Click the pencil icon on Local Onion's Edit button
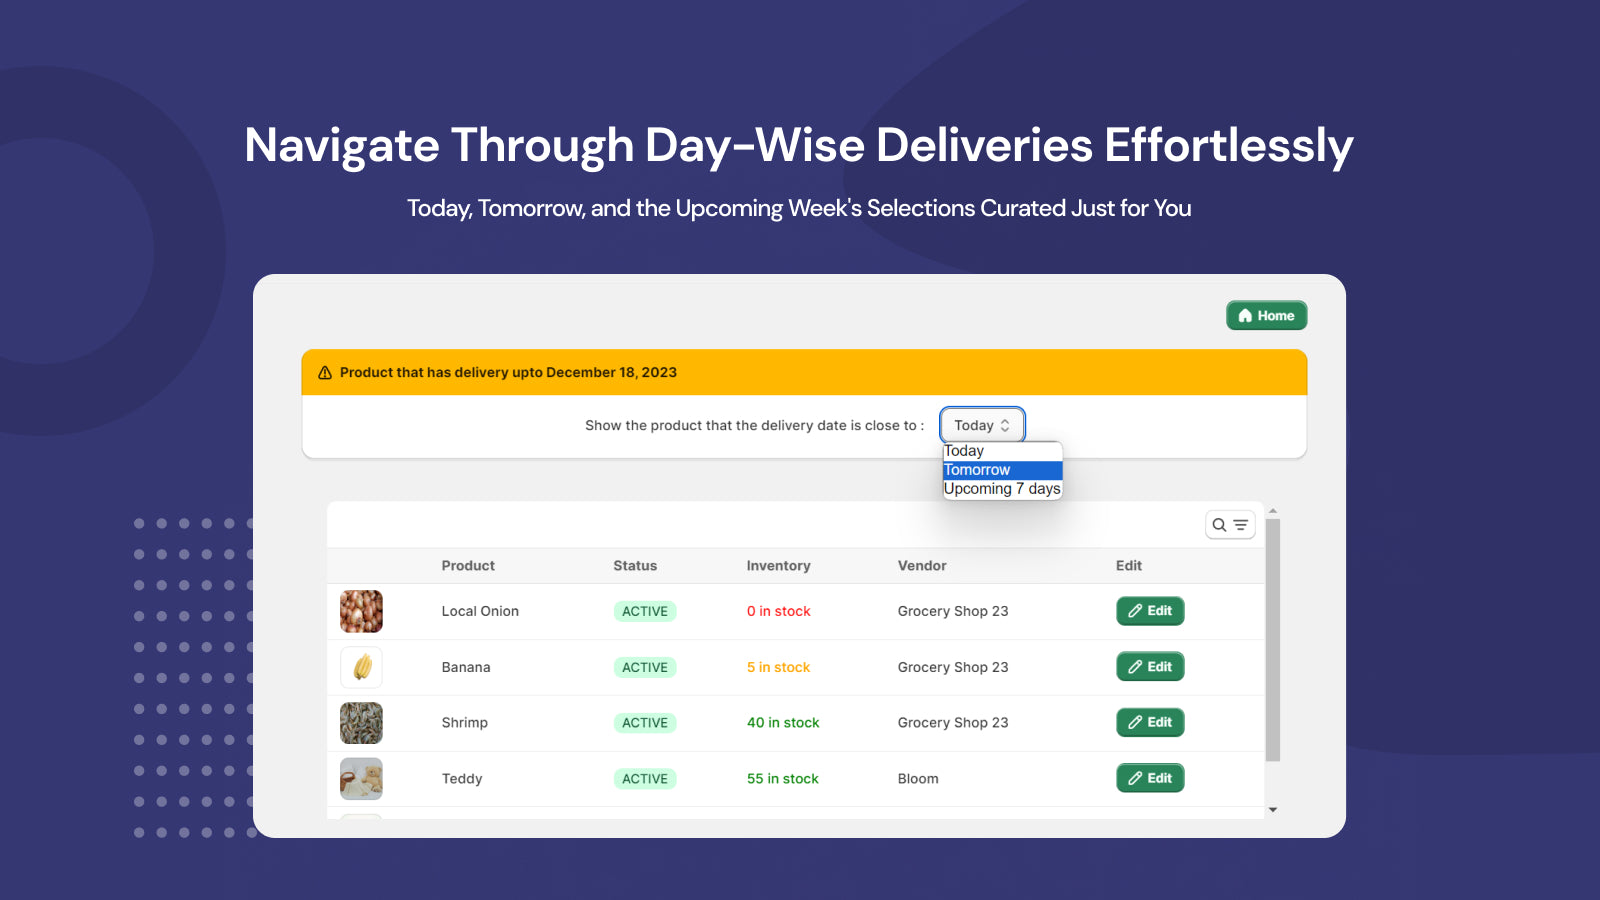The image size is (1600, 900). point(1135,611)
